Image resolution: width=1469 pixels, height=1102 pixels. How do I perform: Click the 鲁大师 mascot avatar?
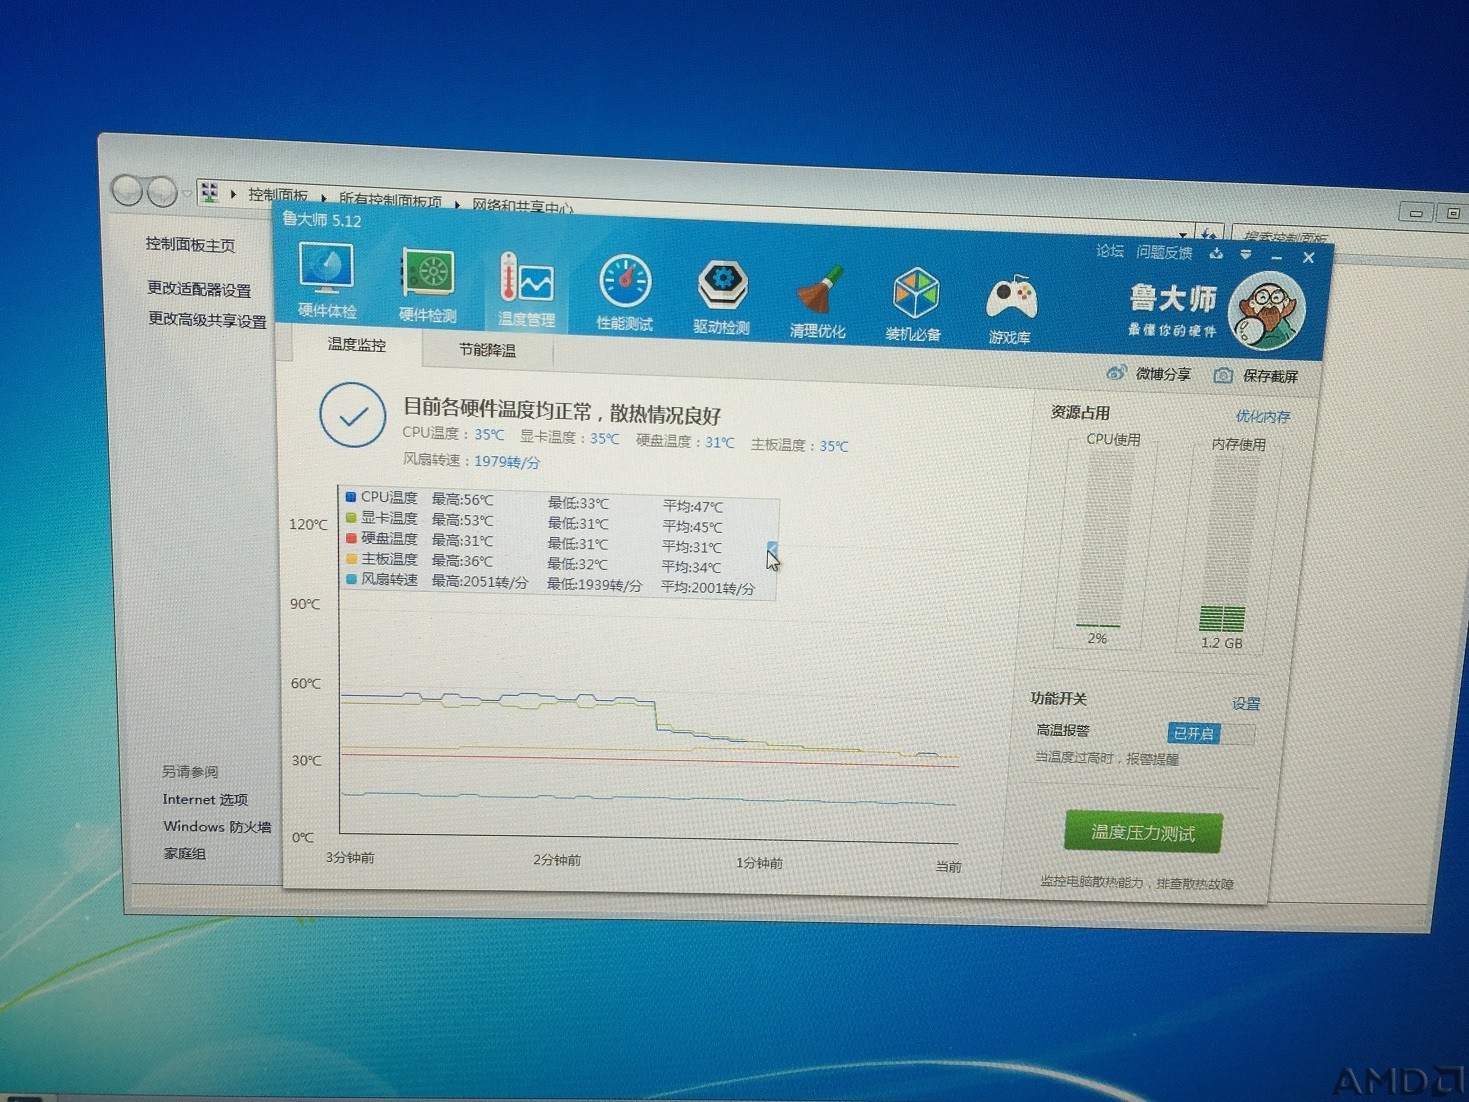pyautogui.click(x=1267, y=311)
